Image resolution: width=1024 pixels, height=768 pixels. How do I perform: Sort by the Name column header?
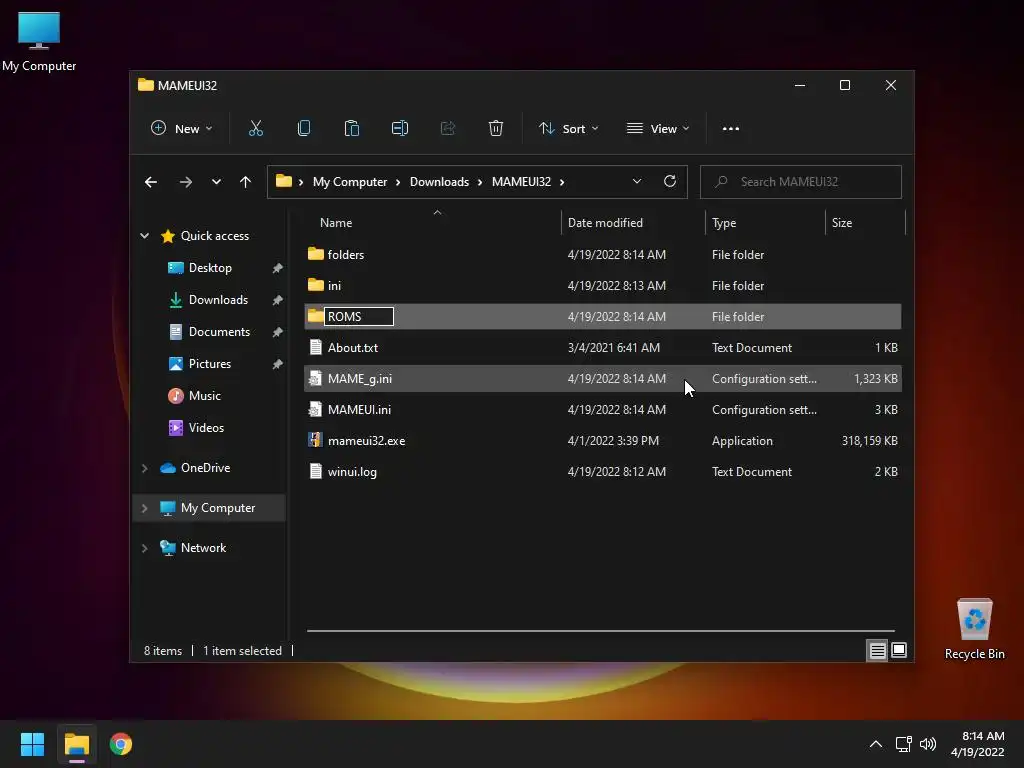pos(432,223)
